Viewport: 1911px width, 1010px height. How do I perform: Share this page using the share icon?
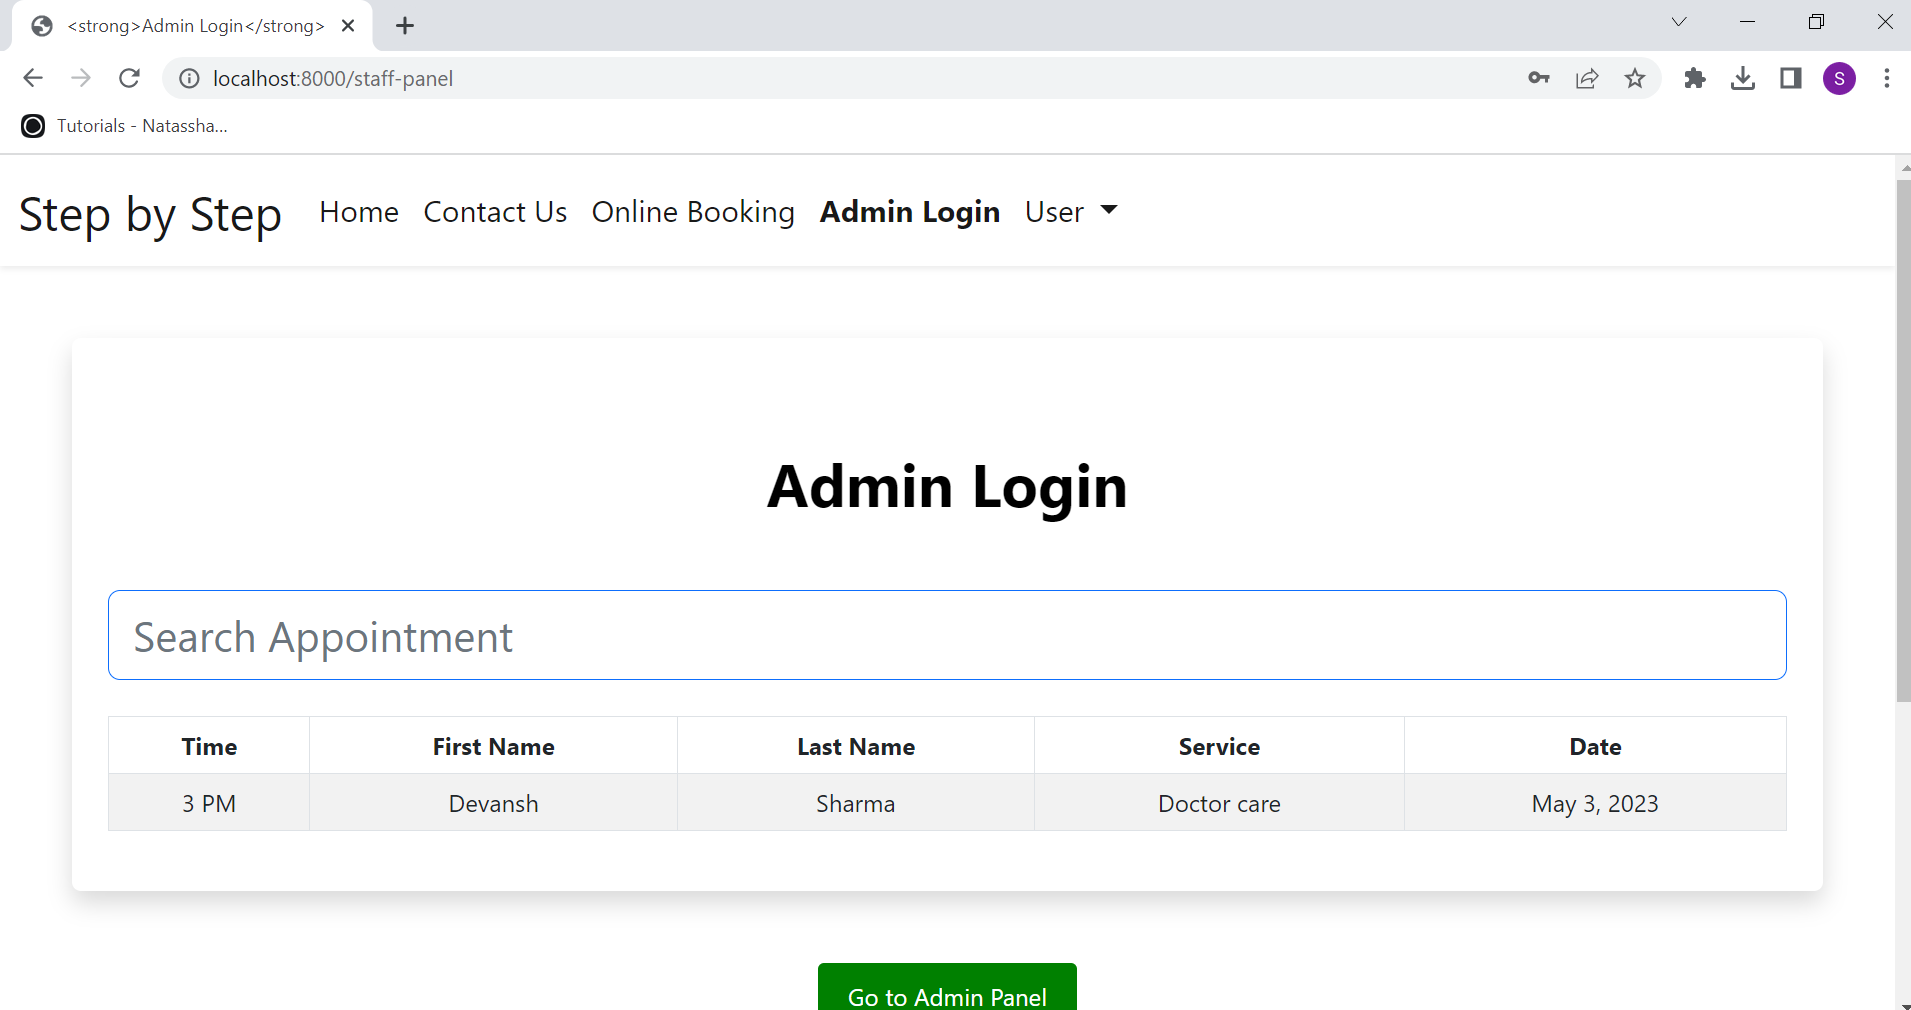(1587, 78)
